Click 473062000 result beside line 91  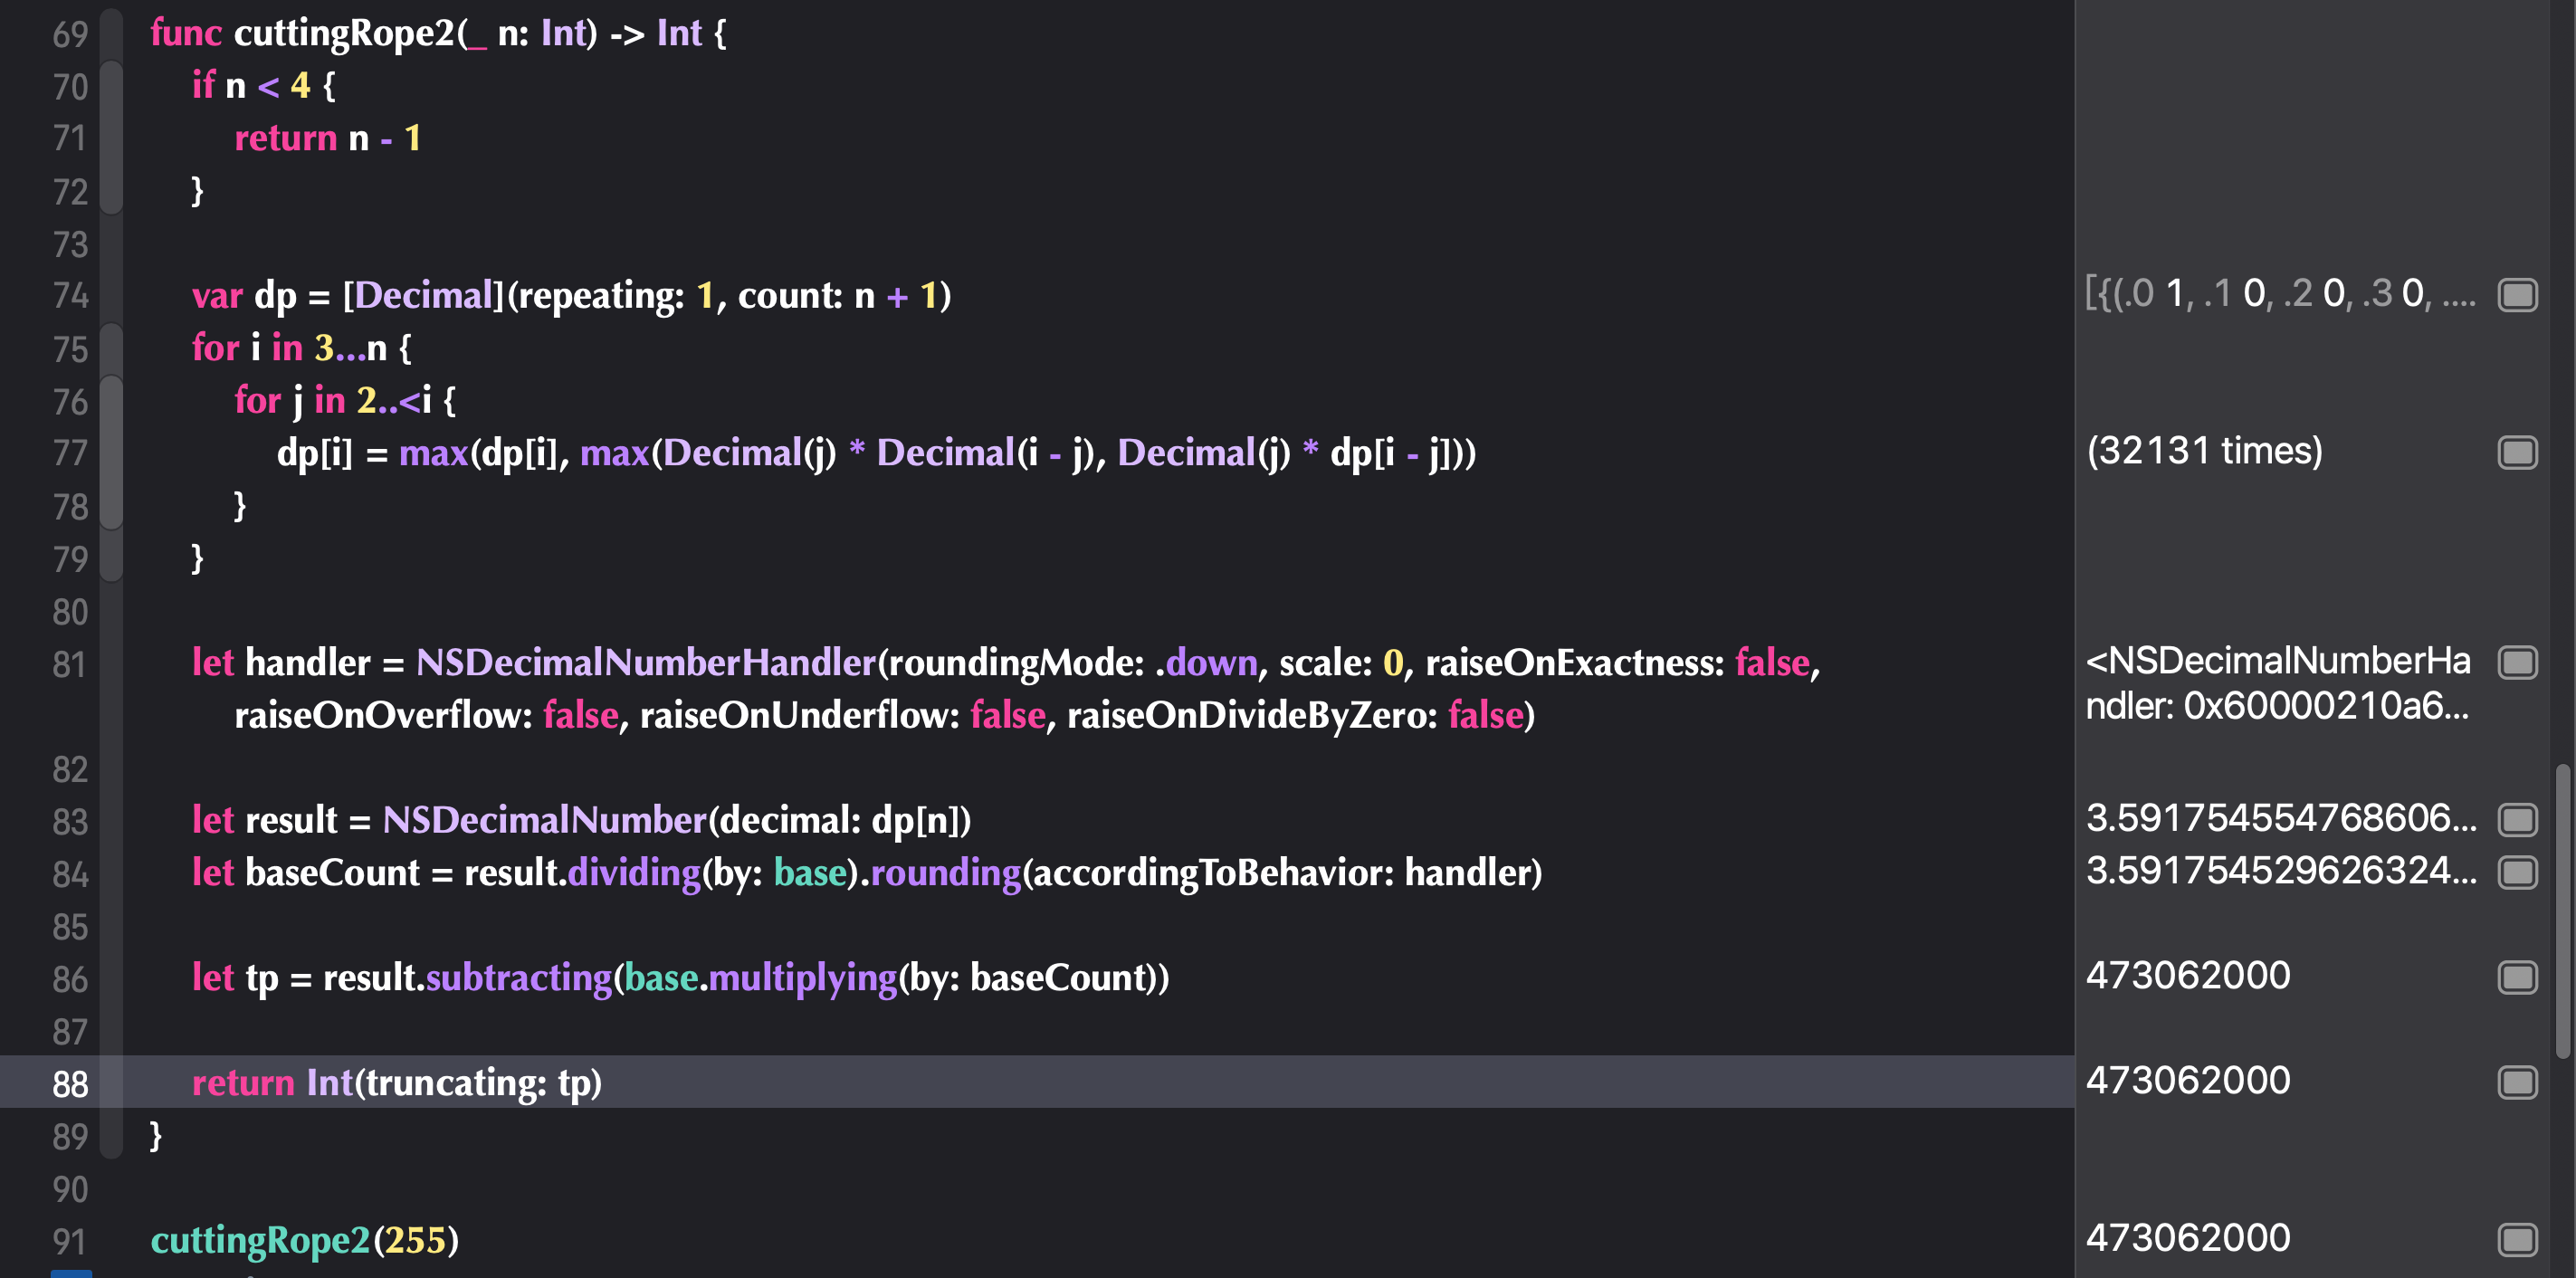pos(2188,1239)
